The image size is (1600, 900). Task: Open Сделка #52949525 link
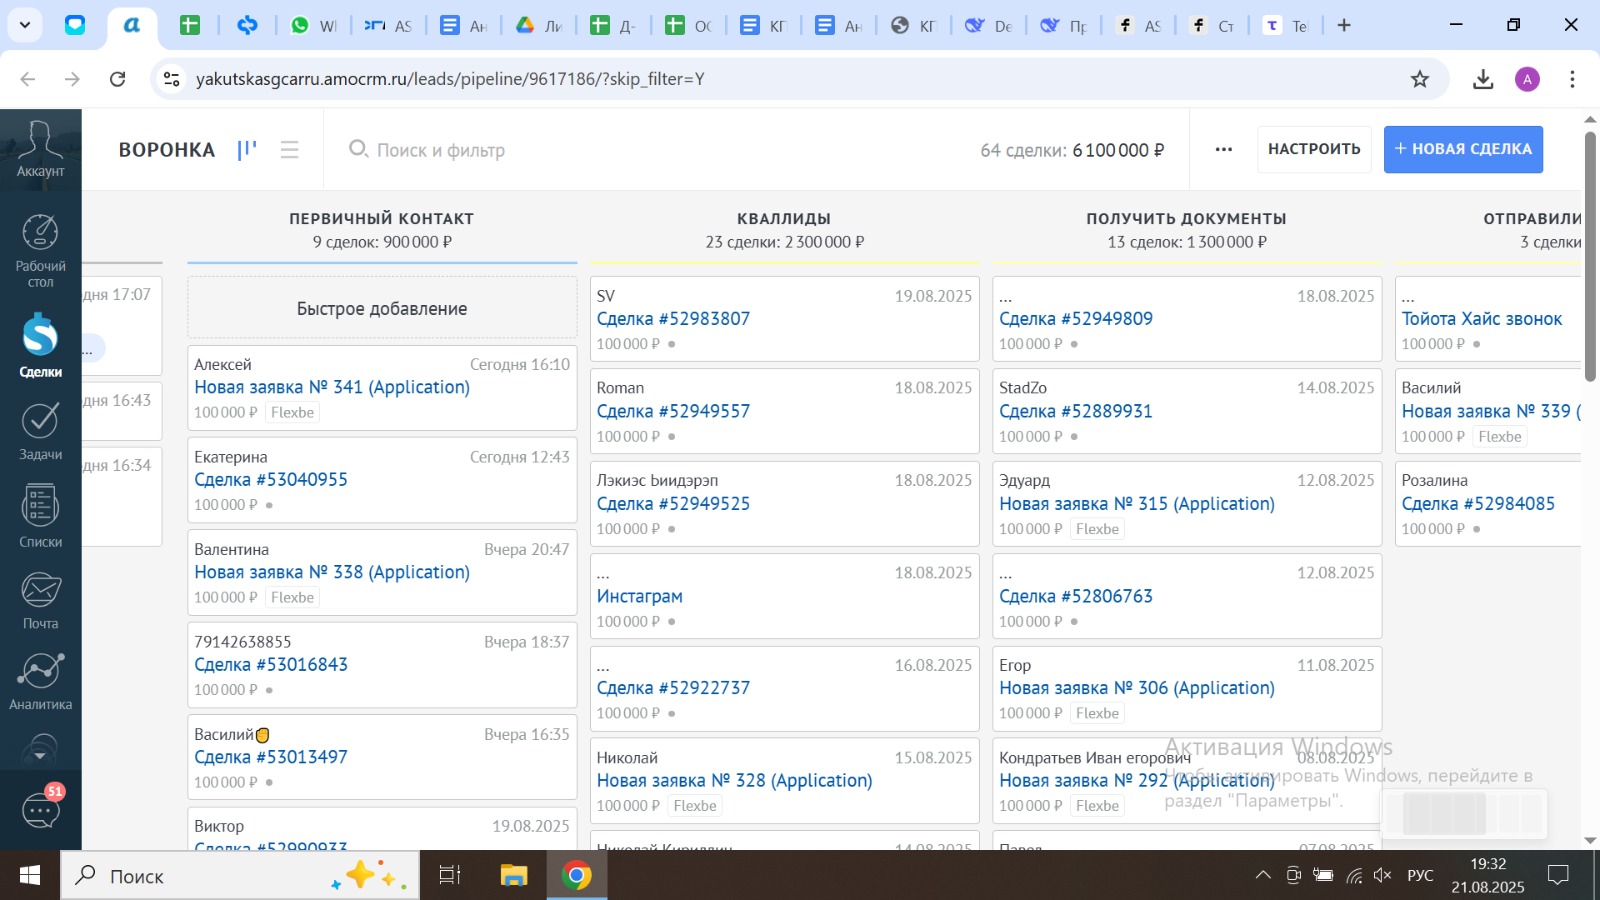pos(673,503)
